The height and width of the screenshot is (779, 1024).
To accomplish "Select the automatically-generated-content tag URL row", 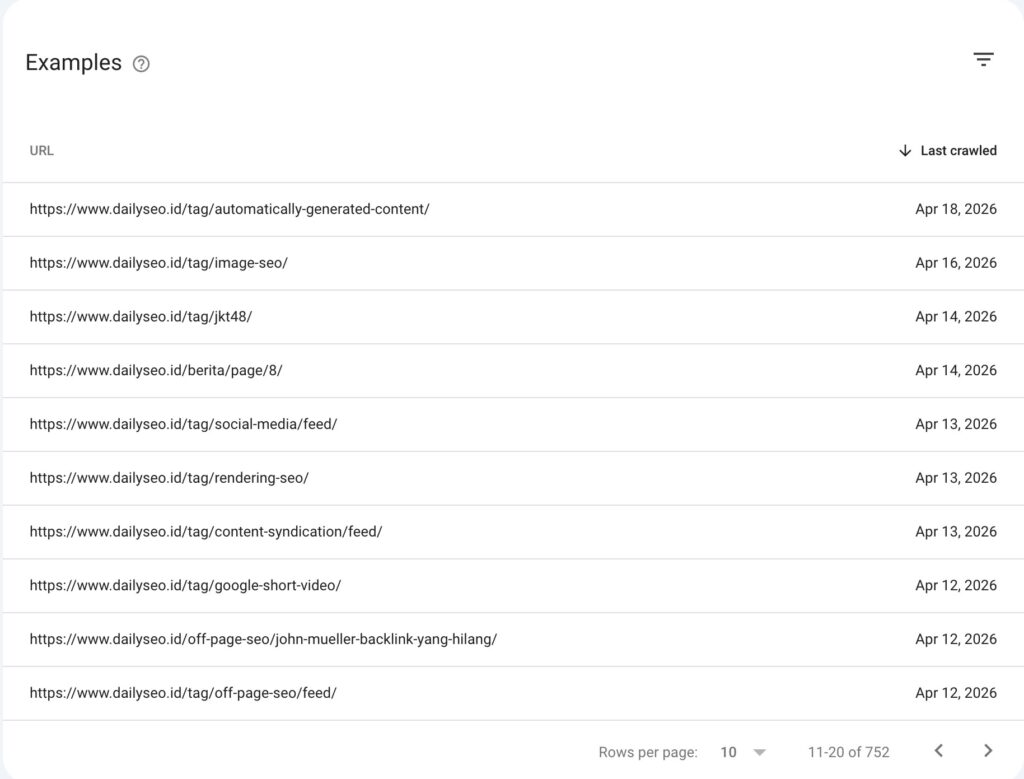I will click(513, 210).
